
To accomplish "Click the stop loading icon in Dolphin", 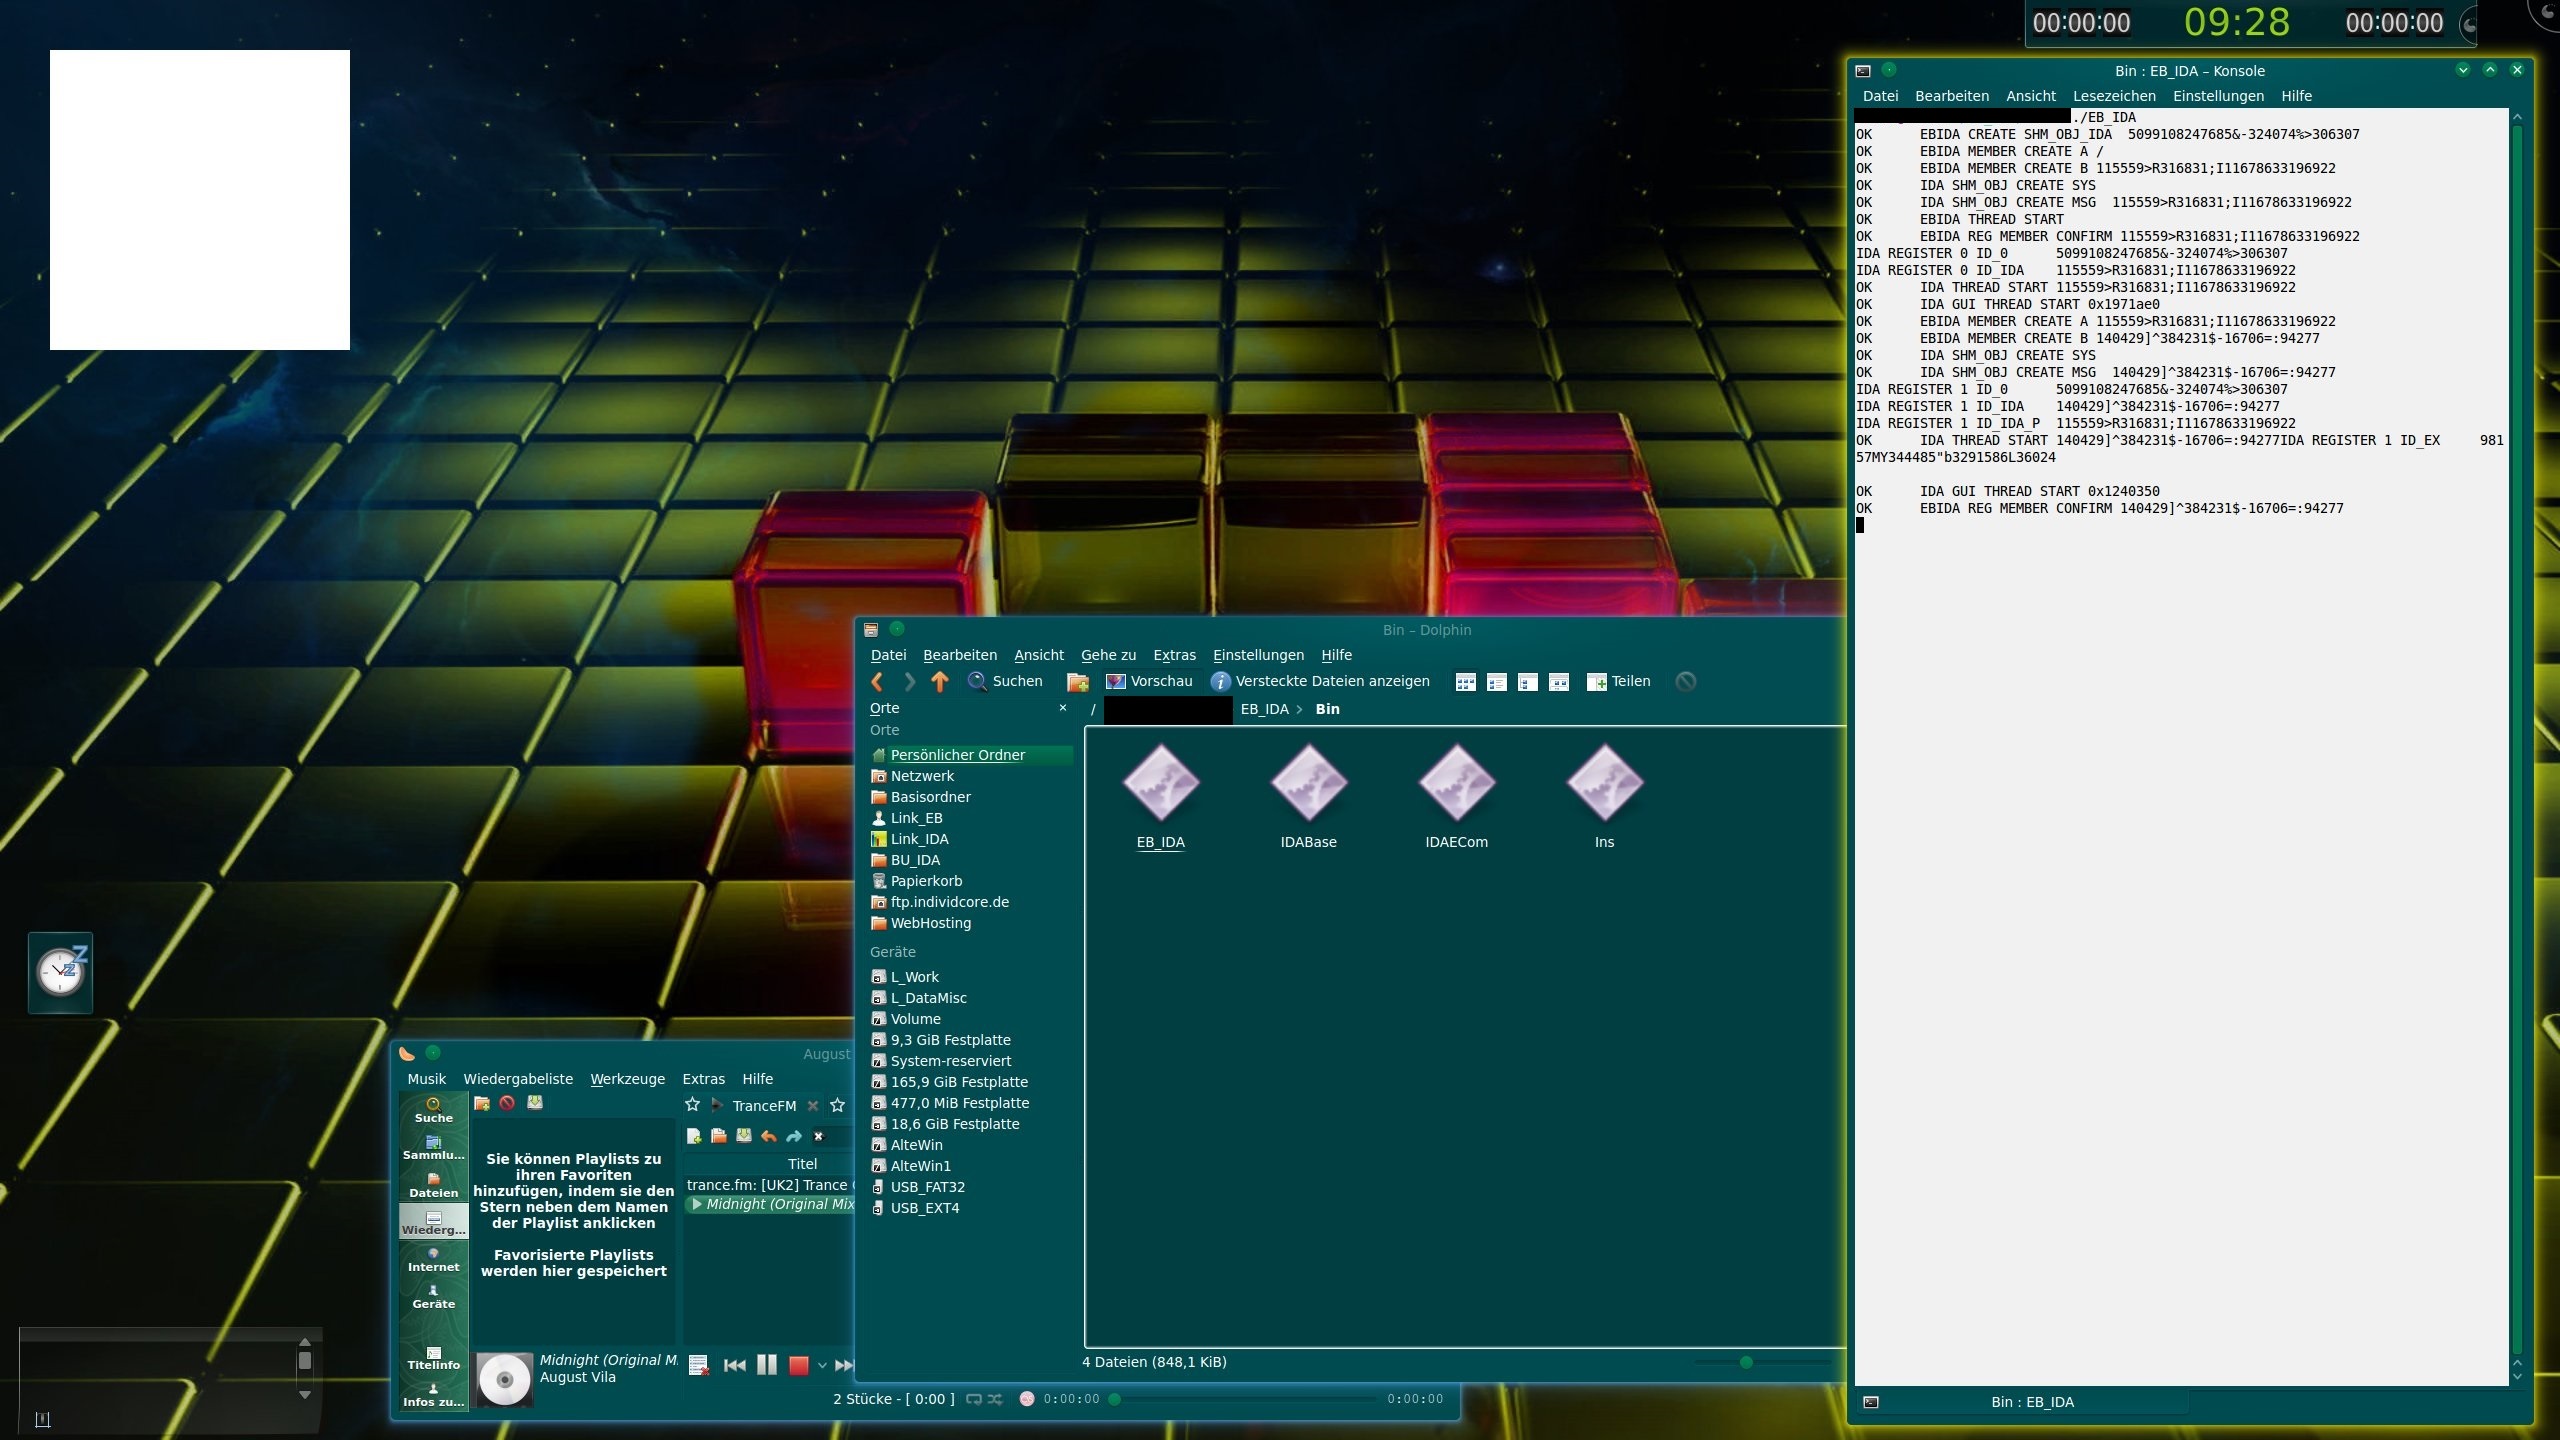I will pos(1686,682).
